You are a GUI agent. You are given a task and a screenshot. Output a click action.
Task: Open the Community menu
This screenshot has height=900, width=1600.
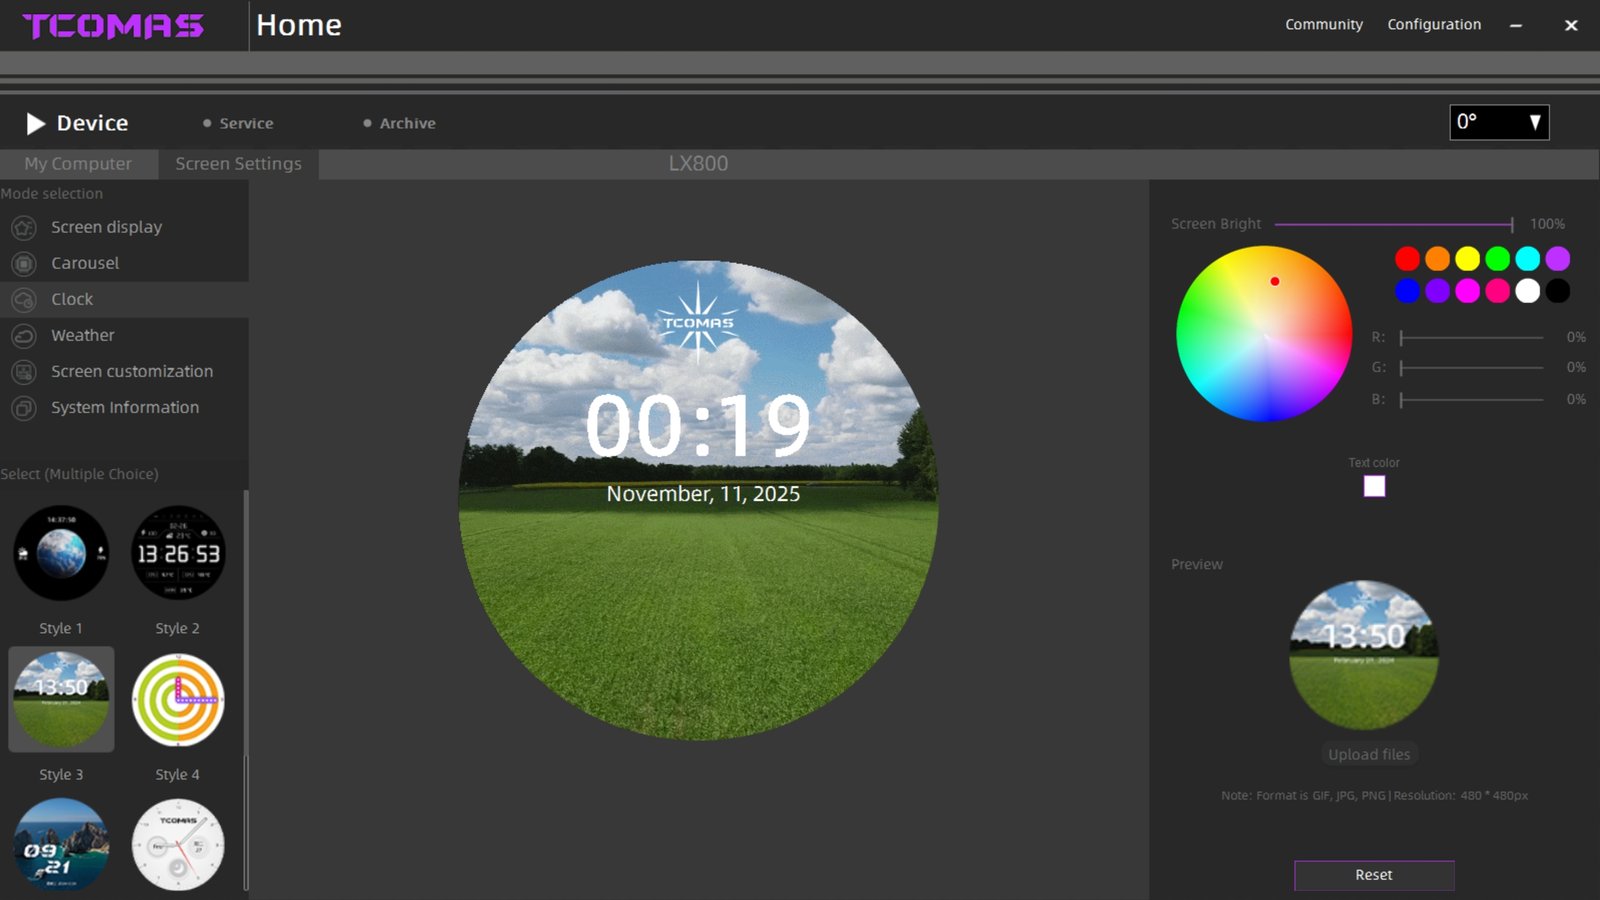click(x=1323, y=25)
